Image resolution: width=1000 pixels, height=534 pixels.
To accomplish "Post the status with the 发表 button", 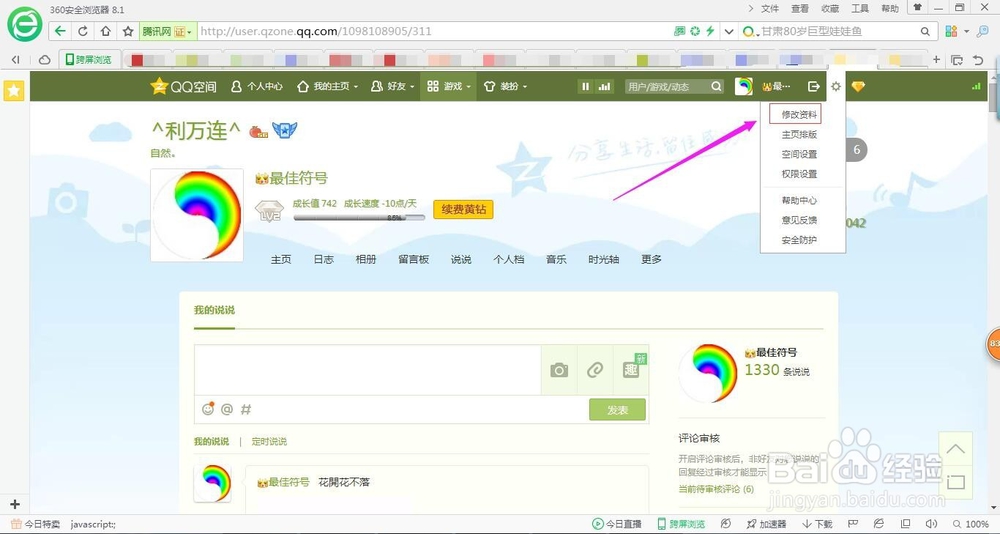I will pos(617,410).
